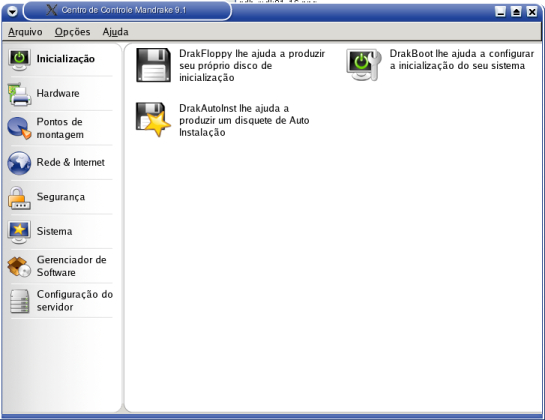Screen dimensions: 545x420
Task: Choose the Segurança label
Action: tap(61, 197)
